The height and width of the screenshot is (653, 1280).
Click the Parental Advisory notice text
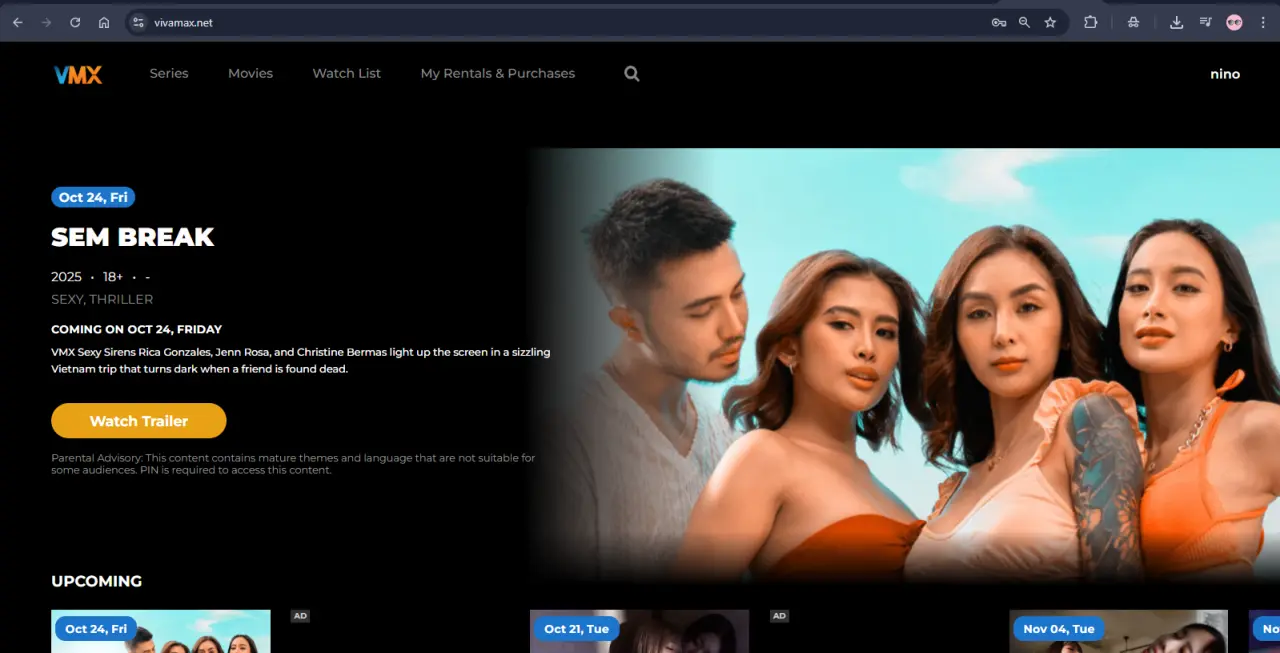[293, 464]
